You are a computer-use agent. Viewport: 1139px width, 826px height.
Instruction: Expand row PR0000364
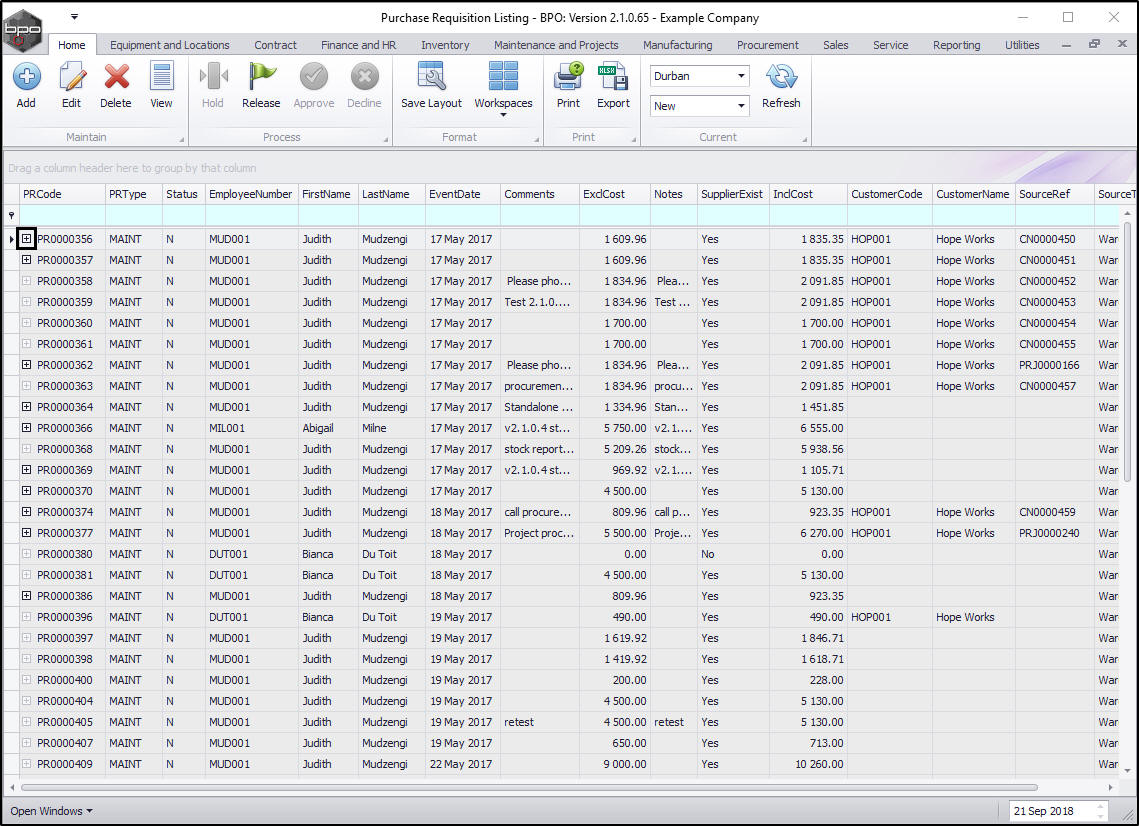[27, 407]
